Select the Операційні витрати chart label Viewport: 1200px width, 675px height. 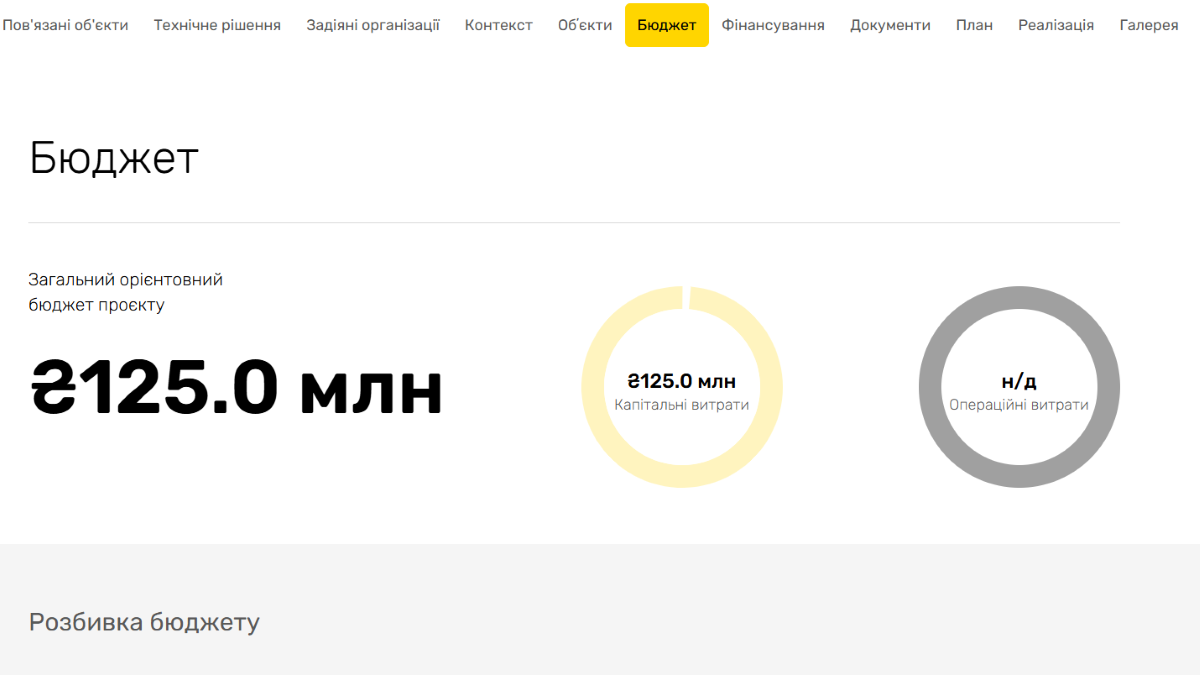(1019, 405)
